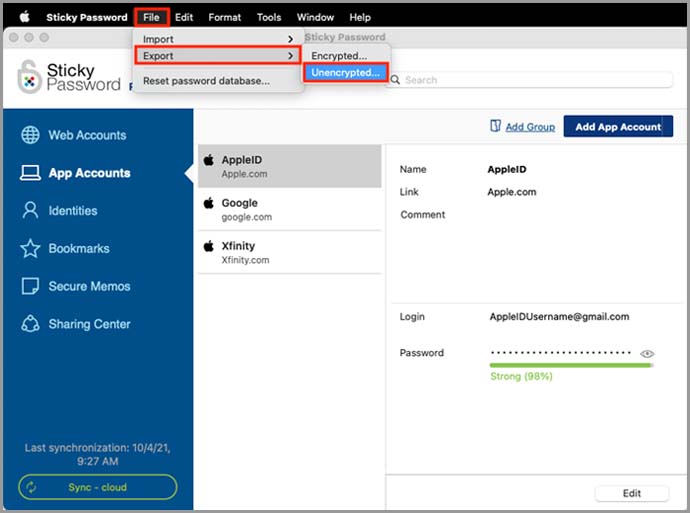Choose Export from the File menu
690x513 pixels.
tap(218, 56)
